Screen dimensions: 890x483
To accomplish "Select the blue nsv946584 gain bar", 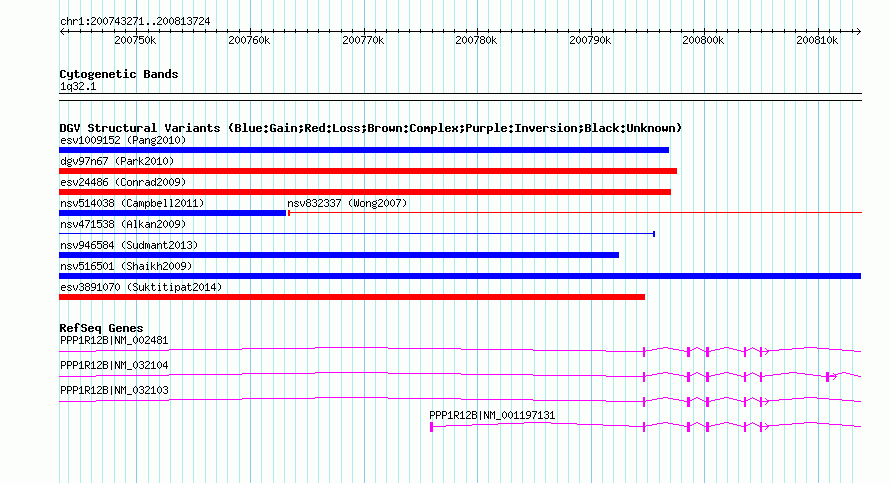I will [x=339, y=255].
